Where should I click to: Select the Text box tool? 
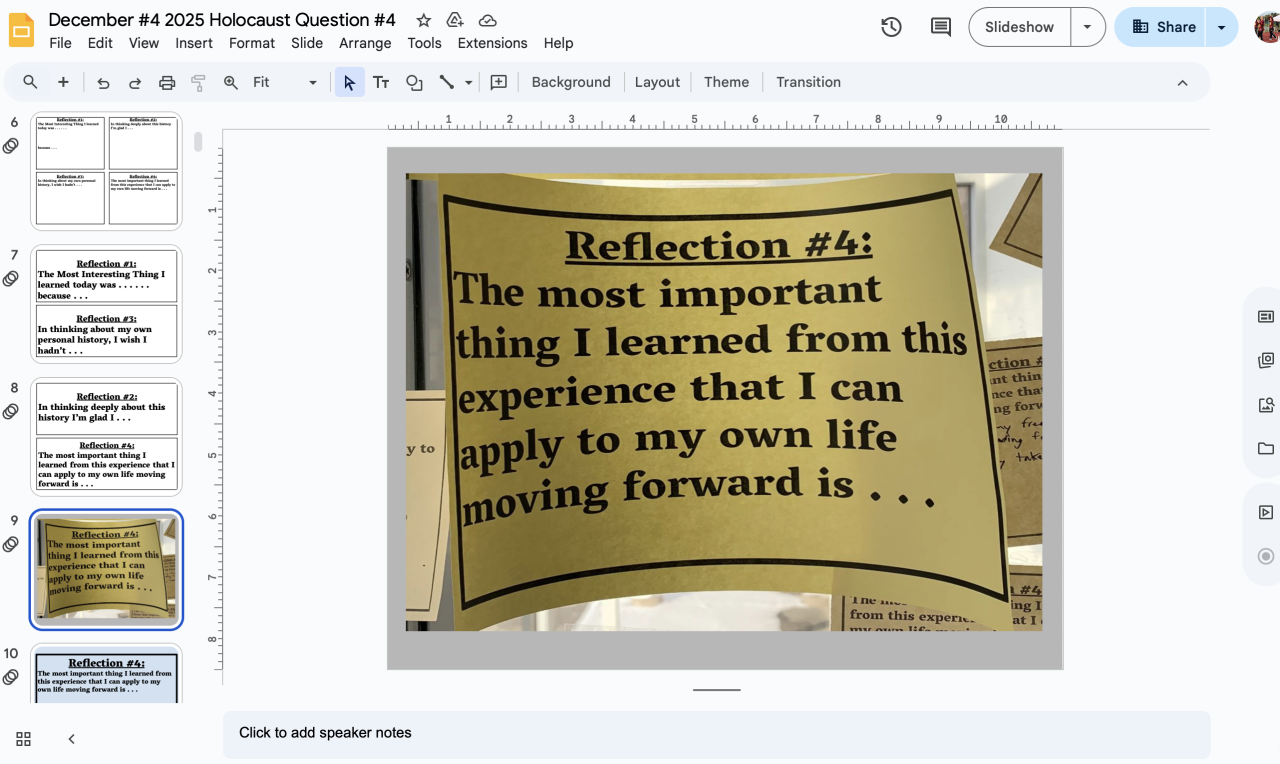[381, 83]
